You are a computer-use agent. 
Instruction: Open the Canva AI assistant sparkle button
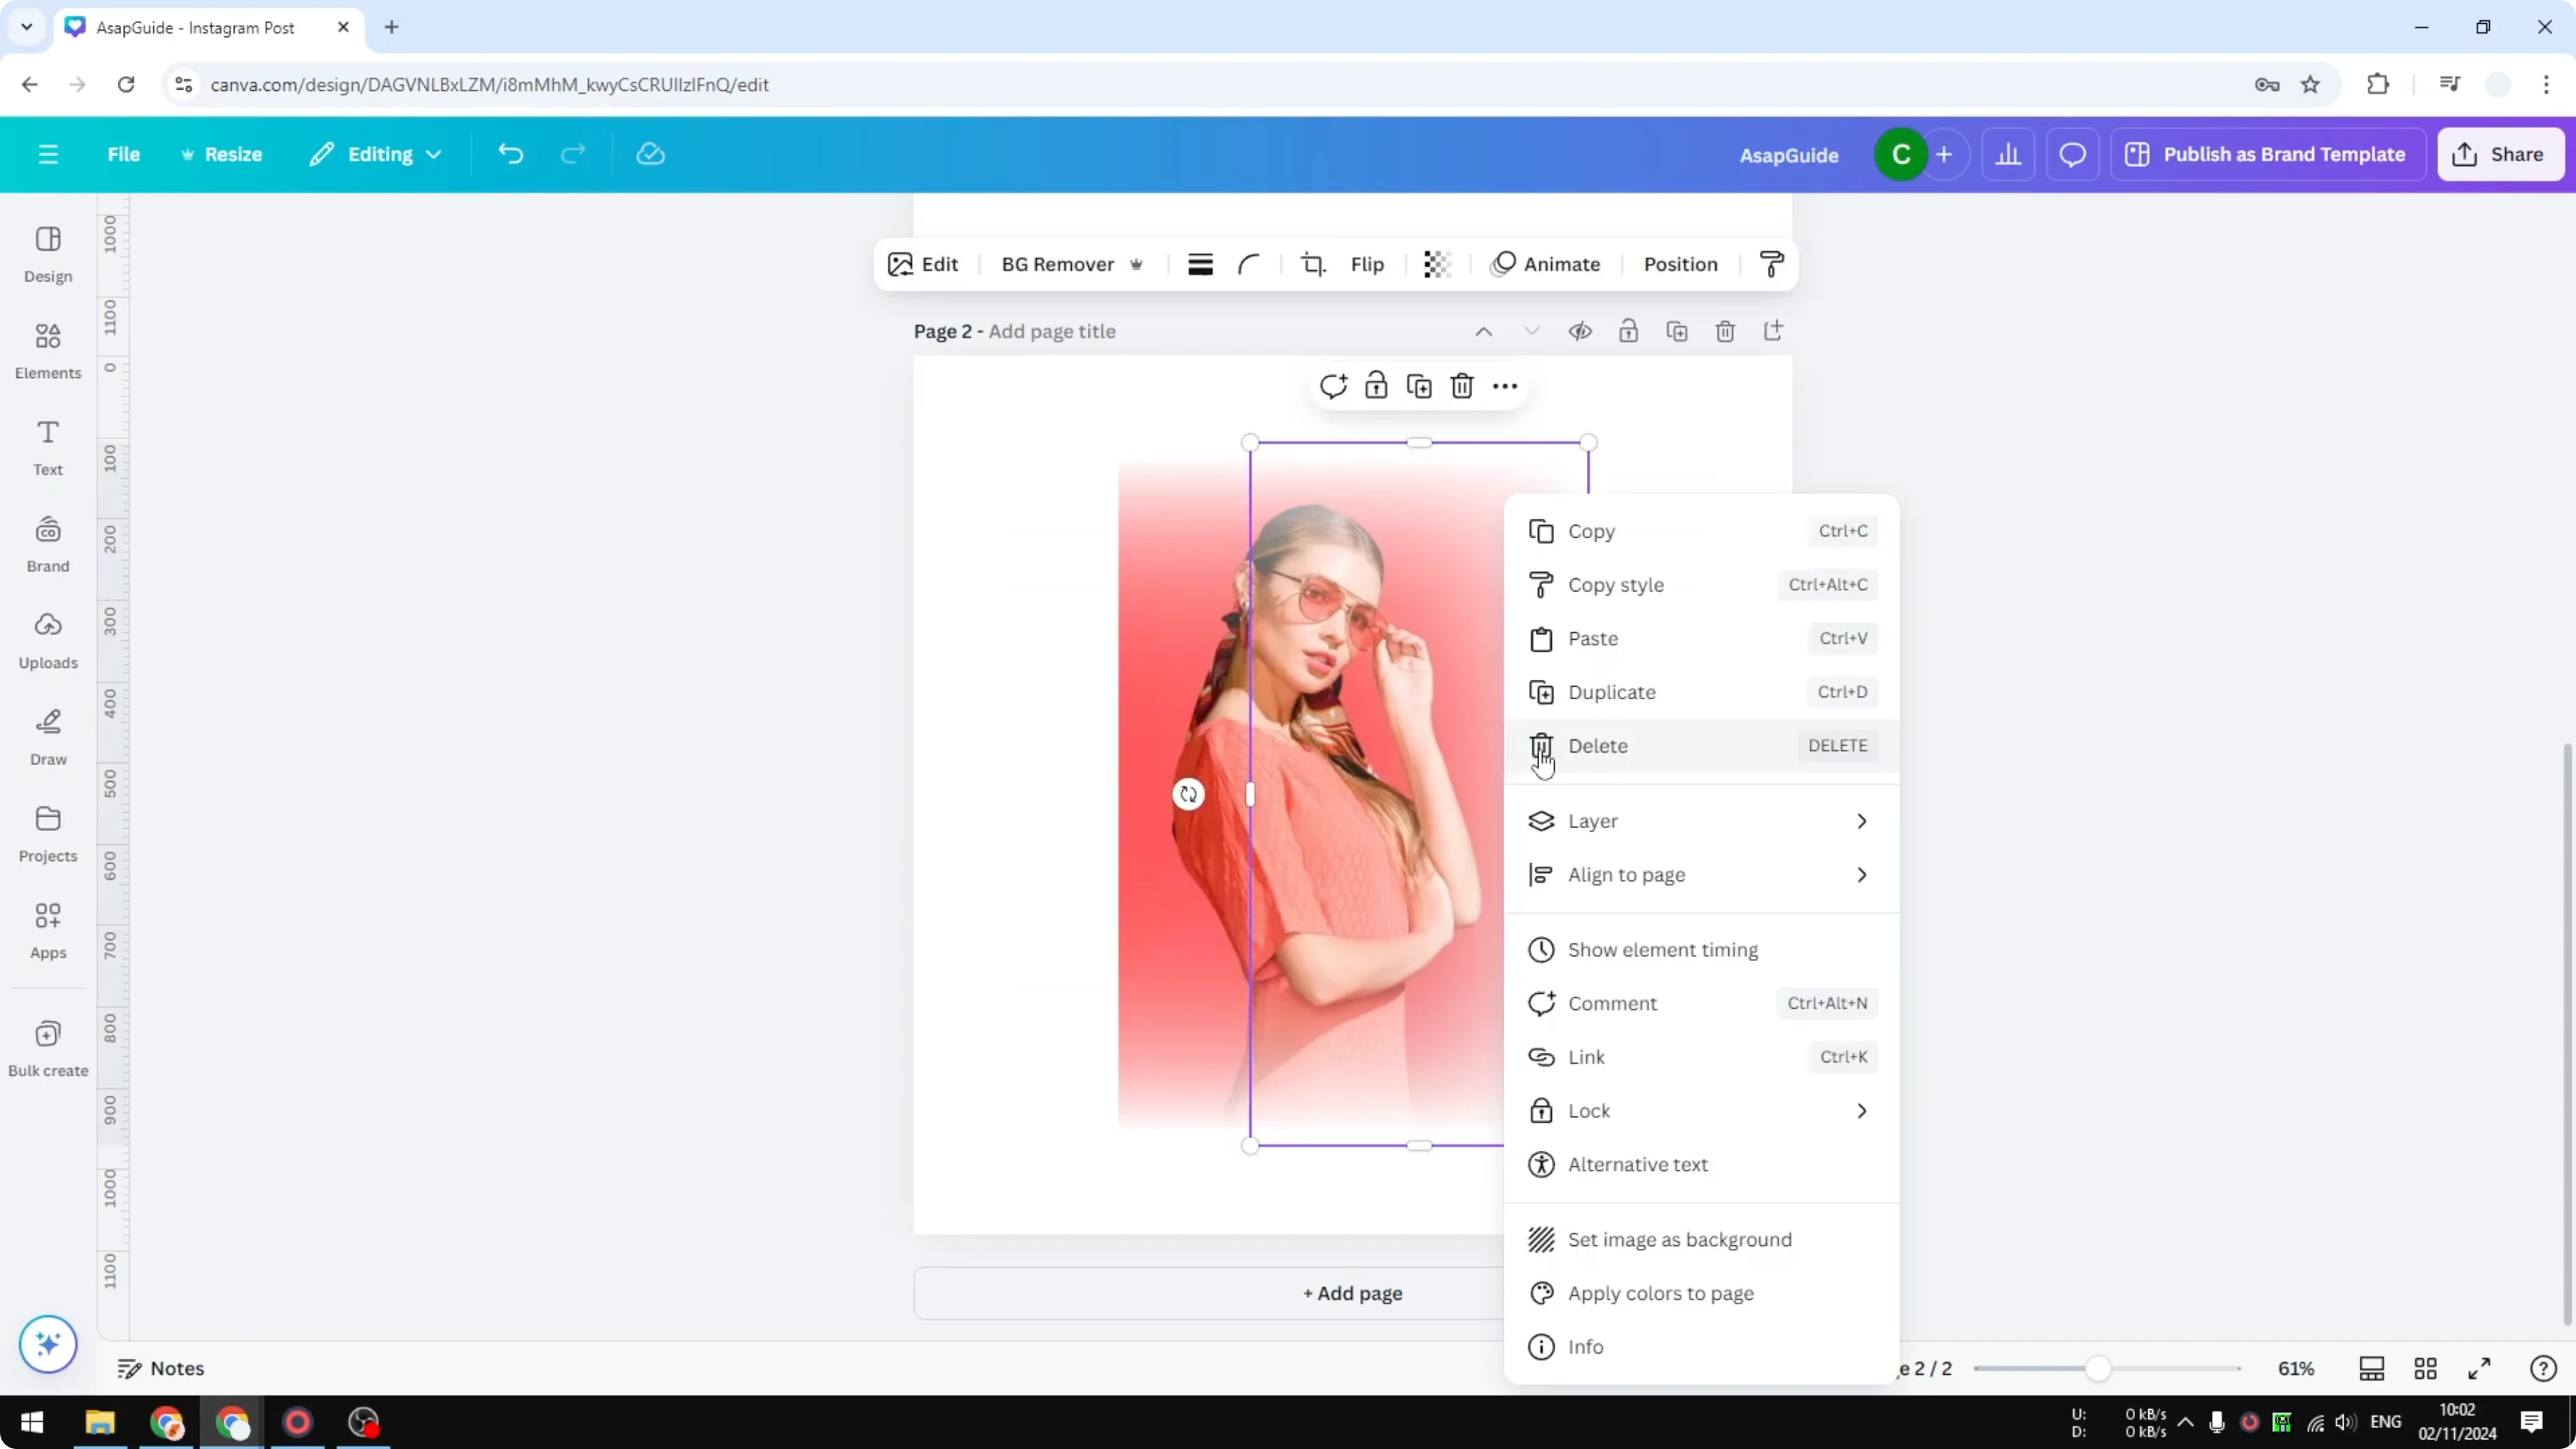tap(47, 1344)
